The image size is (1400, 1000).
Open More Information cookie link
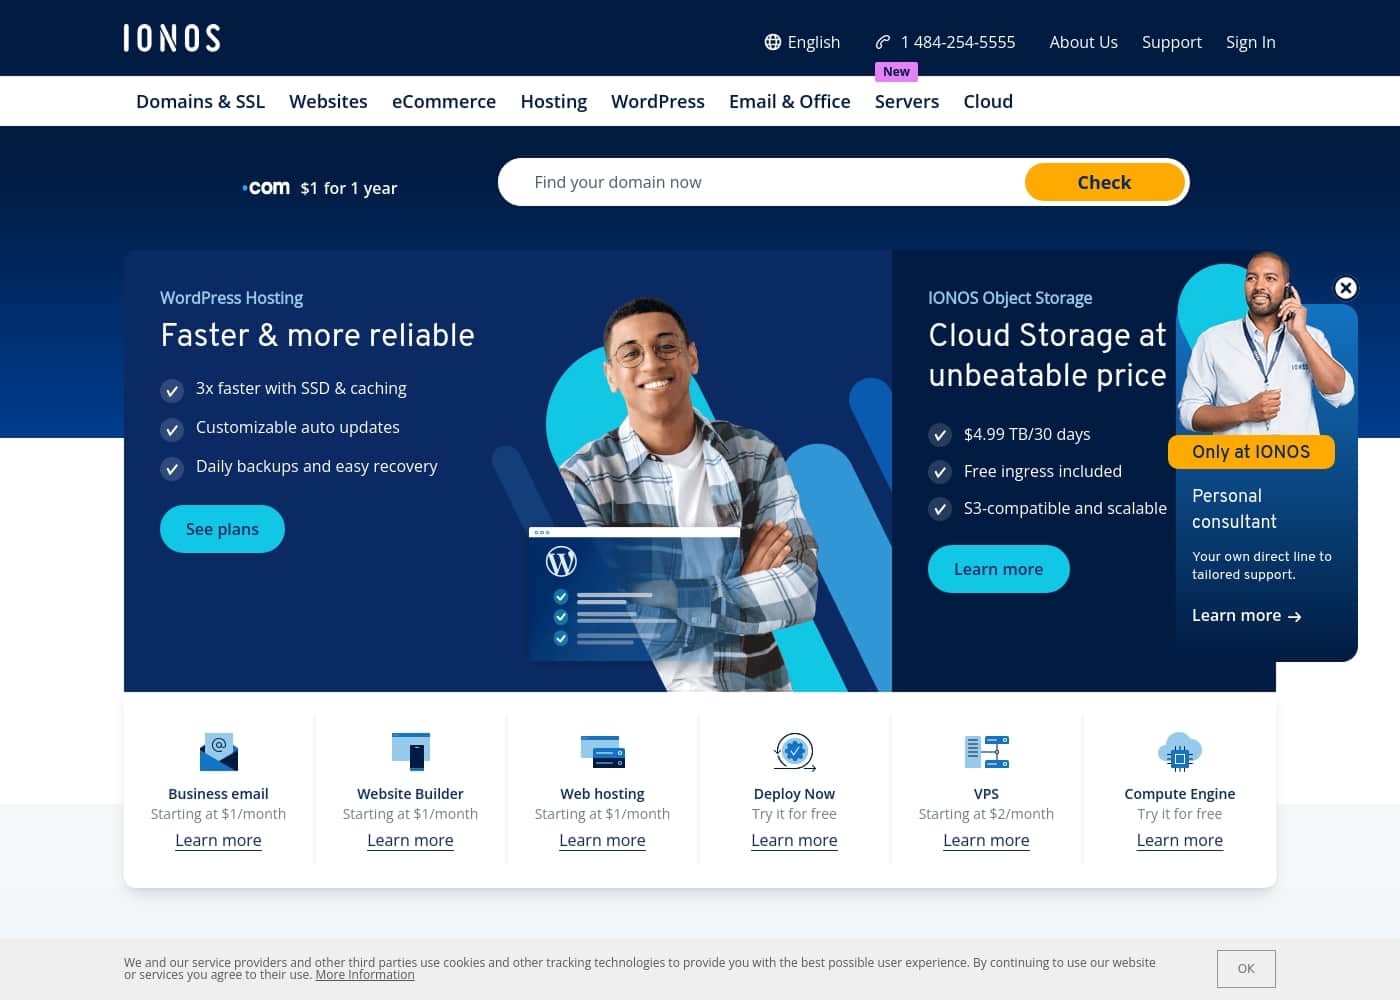pos(365,975)
